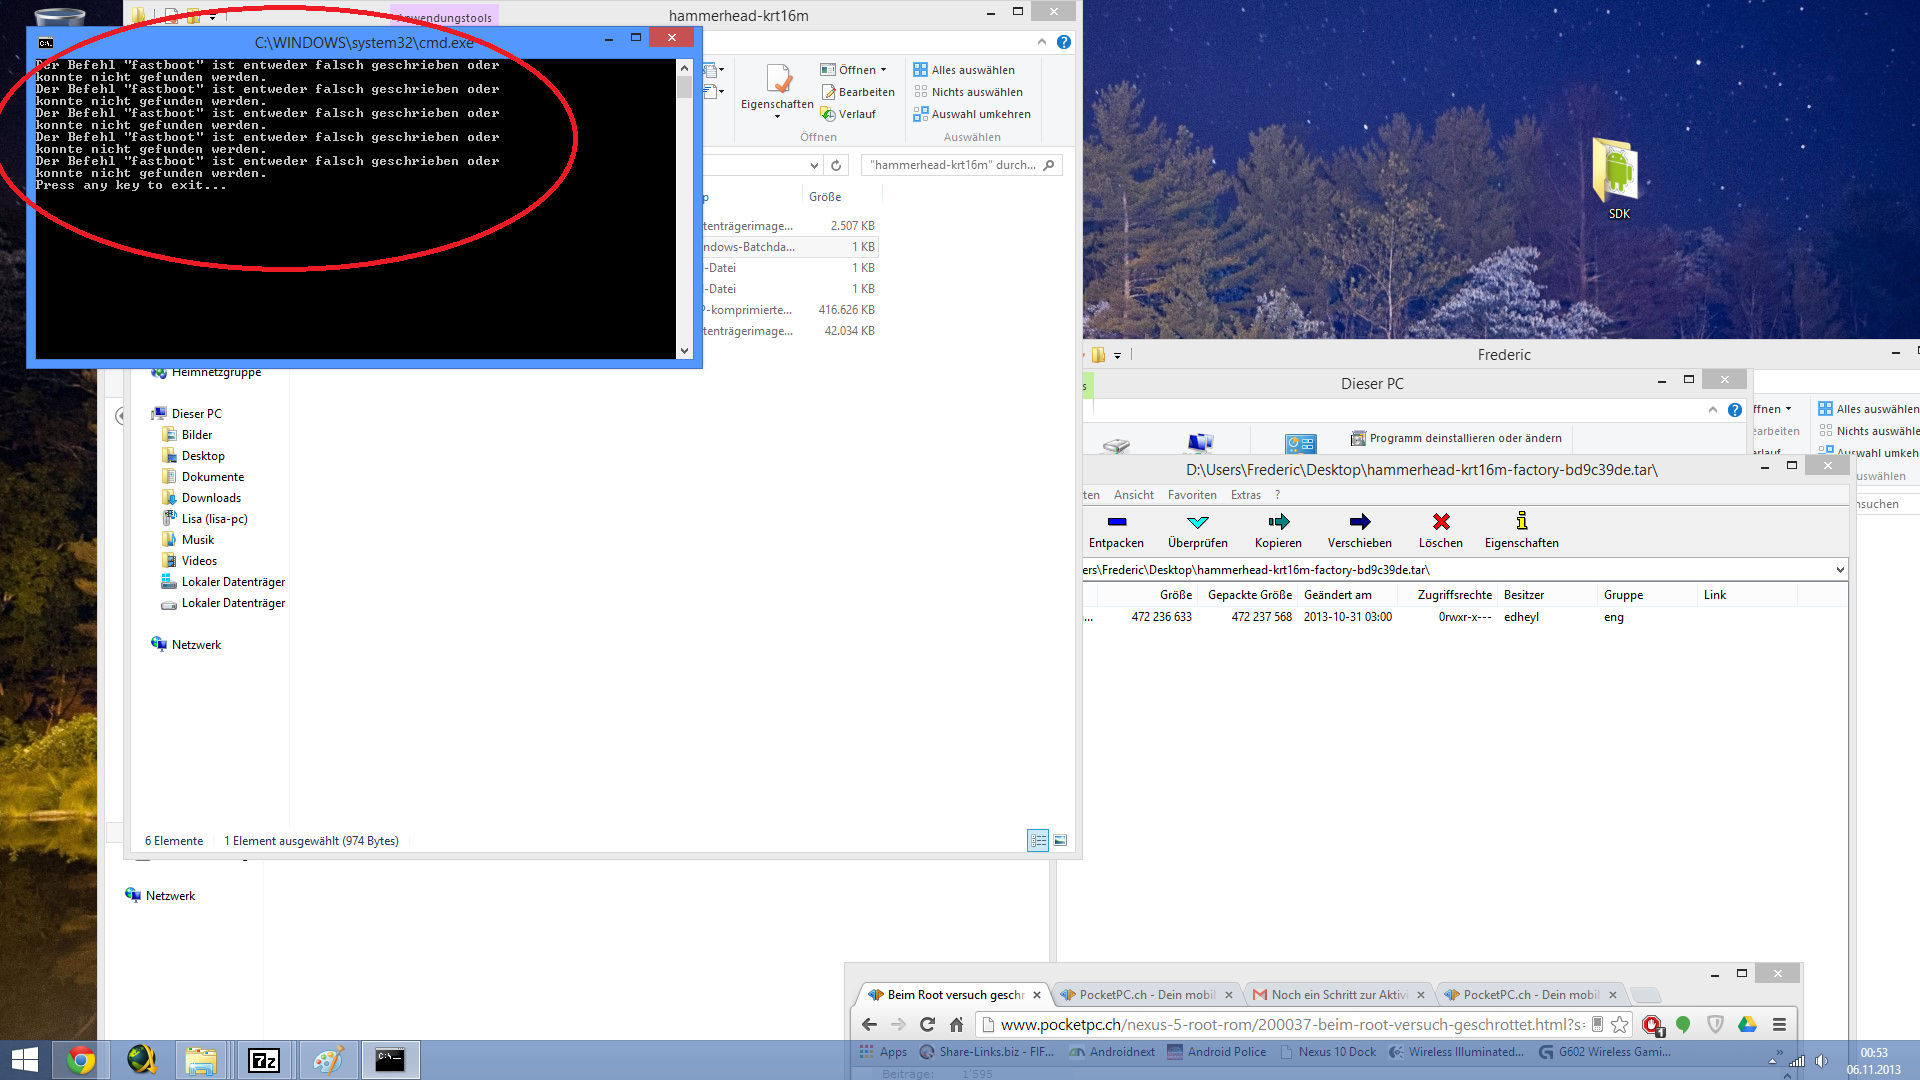Click Auswahl umkehren in the hammerhead Explorer ribbon
Screen dimensions: 1920x1080
971,114
